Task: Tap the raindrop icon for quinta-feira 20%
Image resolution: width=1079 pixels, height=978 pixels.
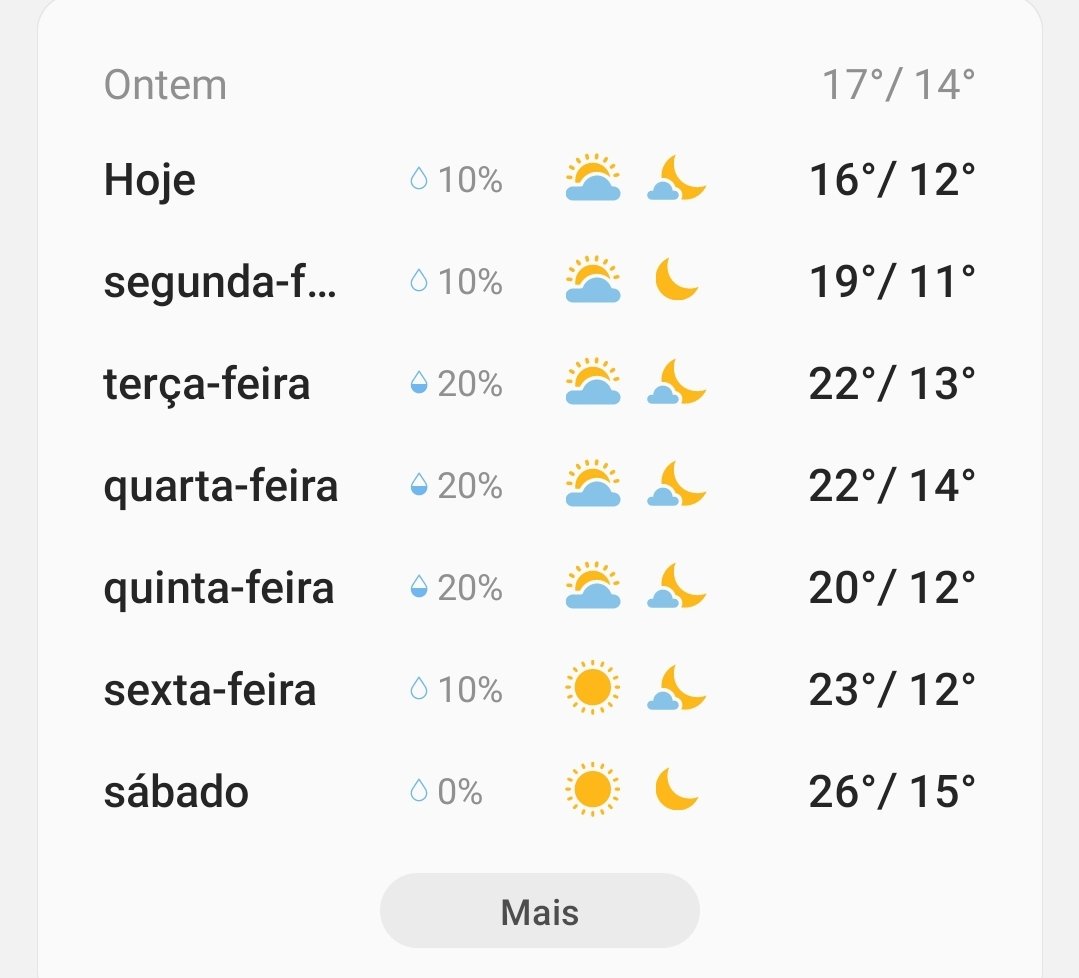Action: pos(418,587)
